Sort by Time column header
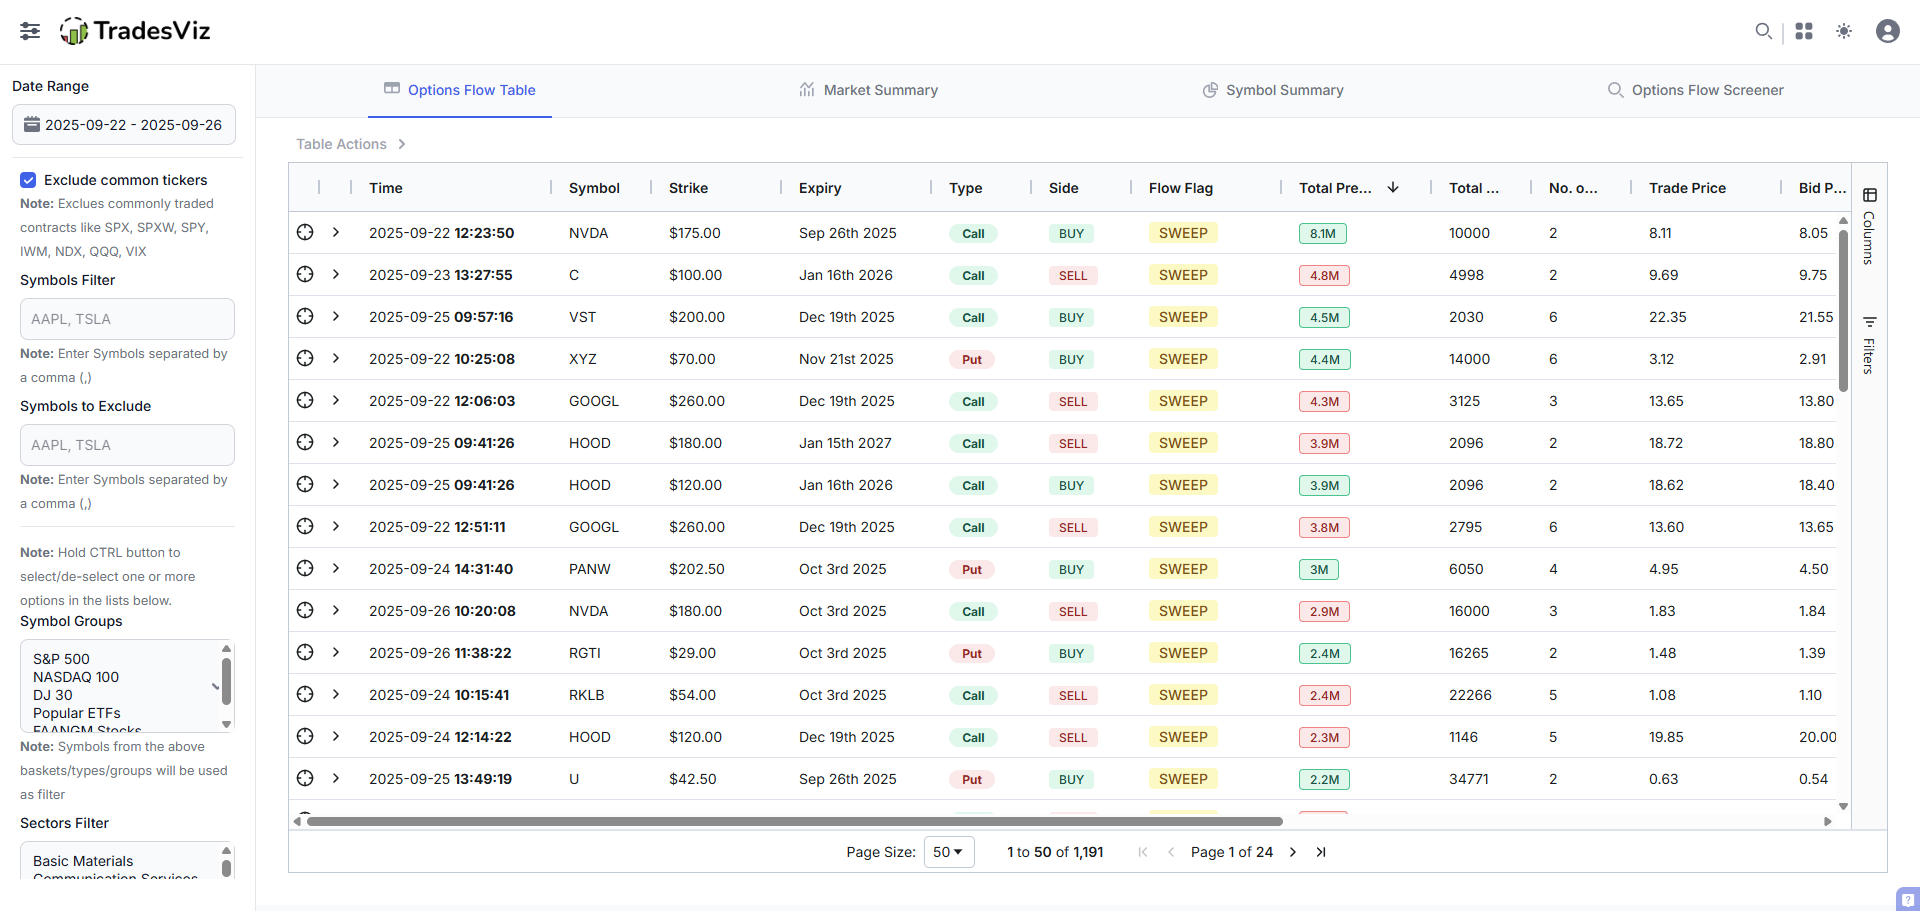 [x=386, y=188]
